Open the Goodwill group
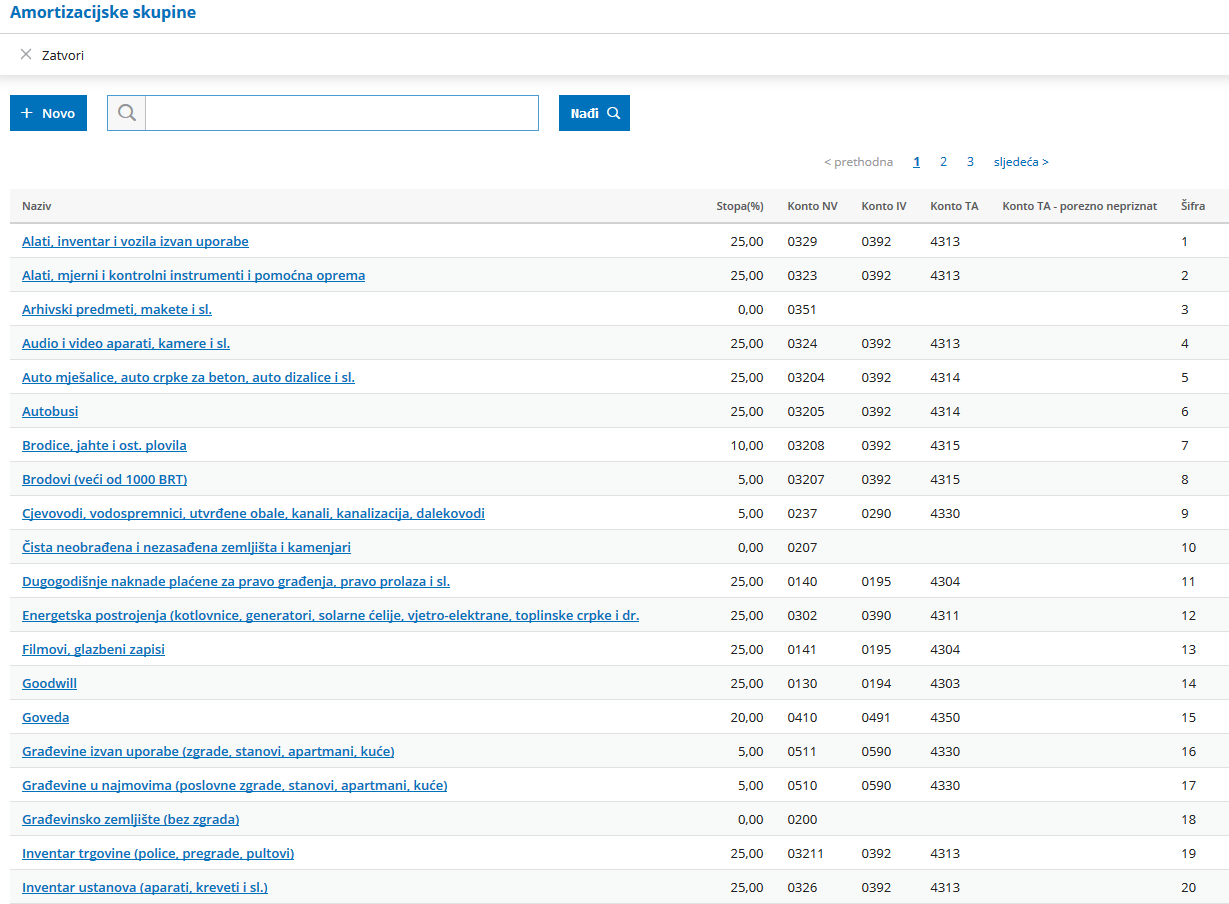Viewport: 1229px width, 904px height. (49, 683)
